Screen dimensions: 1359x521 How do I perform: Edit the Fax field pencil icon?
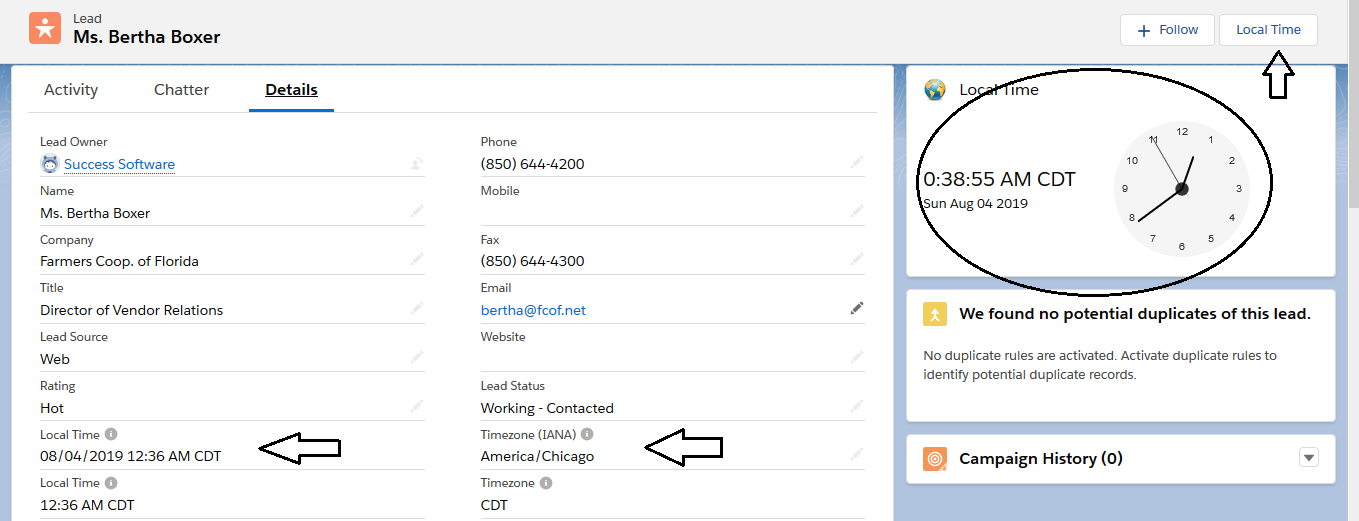pyautogui.click(x=857, y=260)
